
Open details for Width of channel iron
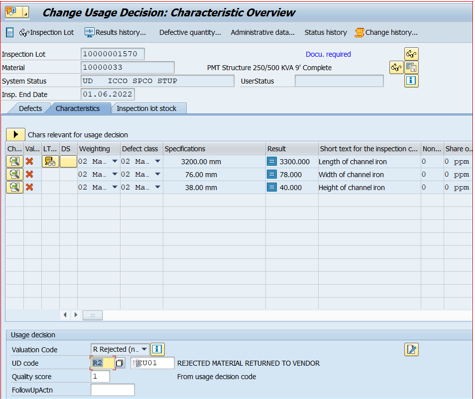(x=15, y=174)
